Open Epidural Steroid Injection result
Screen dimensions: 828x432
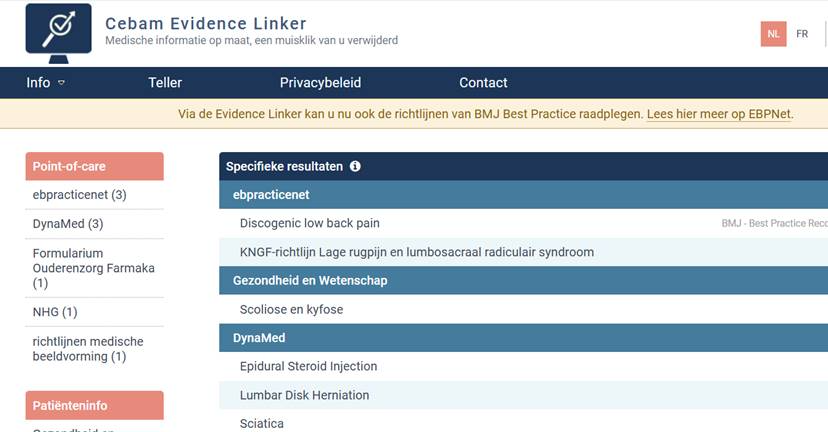[x=309, y=367]
